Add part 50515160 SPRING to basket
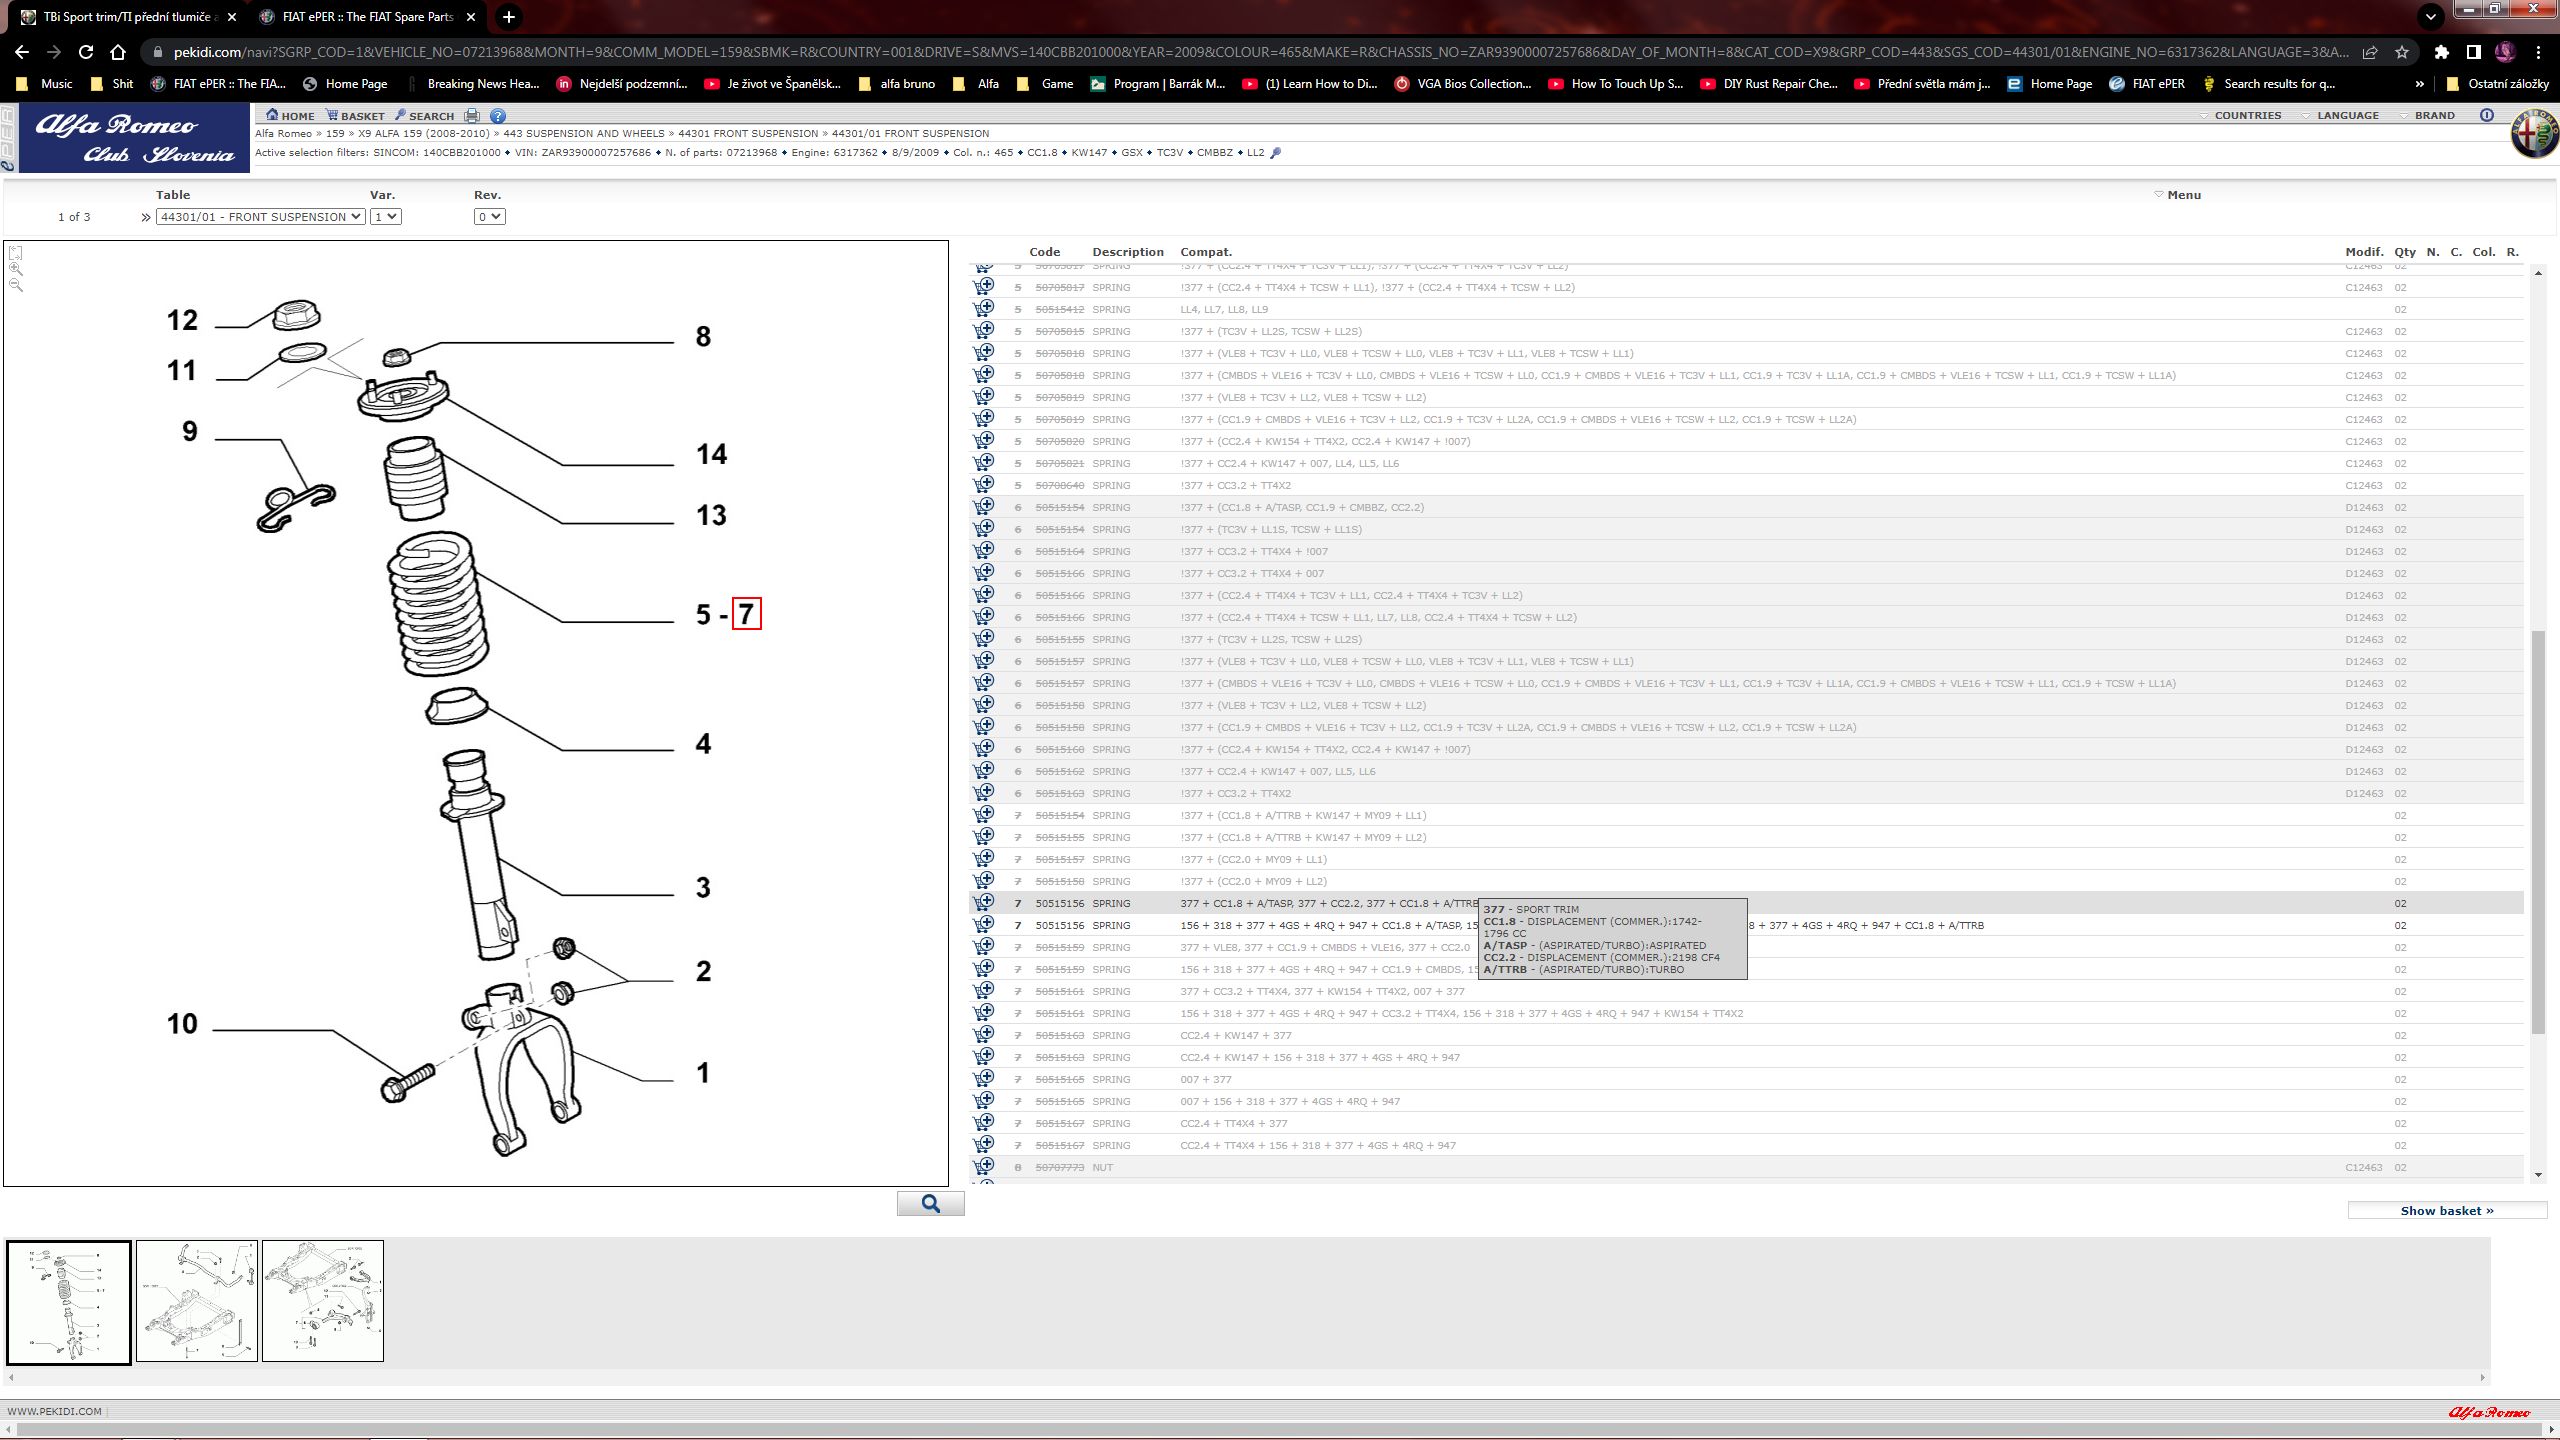This screenshot has width=2560, height=1440. click(x=984, y=748)
